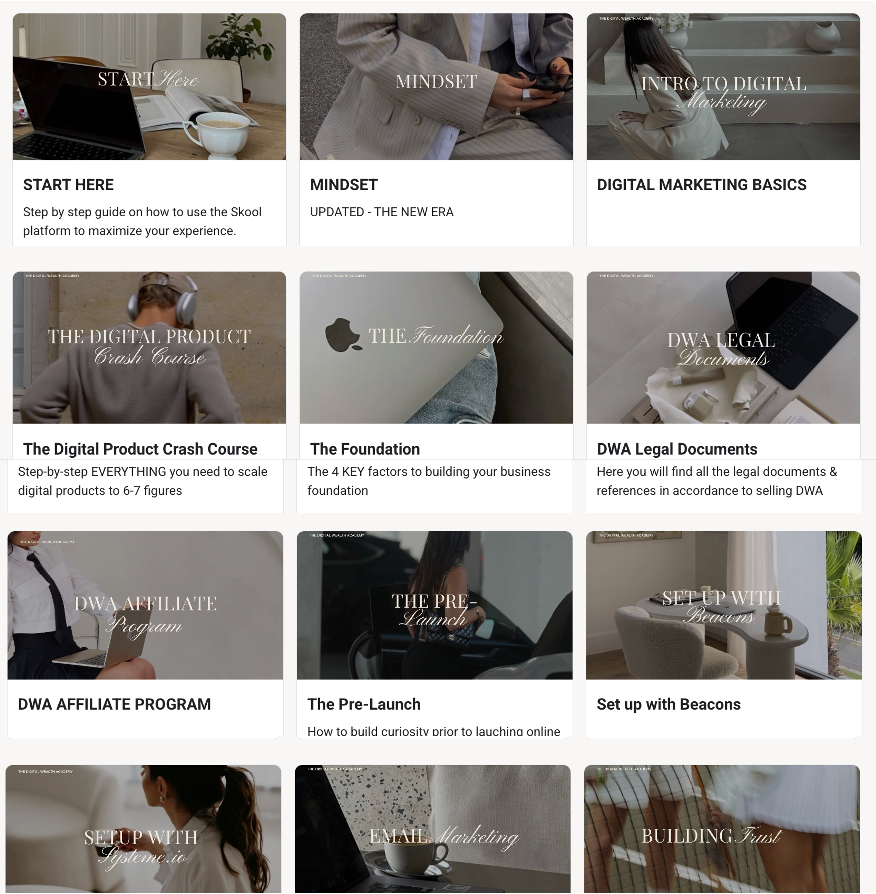Open the Setup With Systeme.io thumbnail
The image size is (876, 894).
point(143,829)
